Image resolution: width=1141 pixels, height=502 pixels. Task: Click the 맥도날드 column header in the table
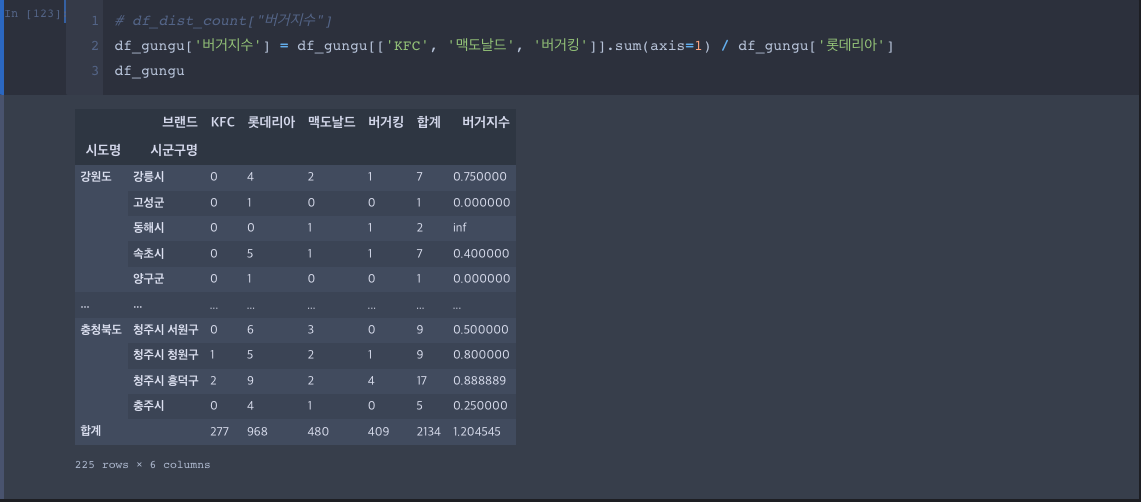coord(331,122)
